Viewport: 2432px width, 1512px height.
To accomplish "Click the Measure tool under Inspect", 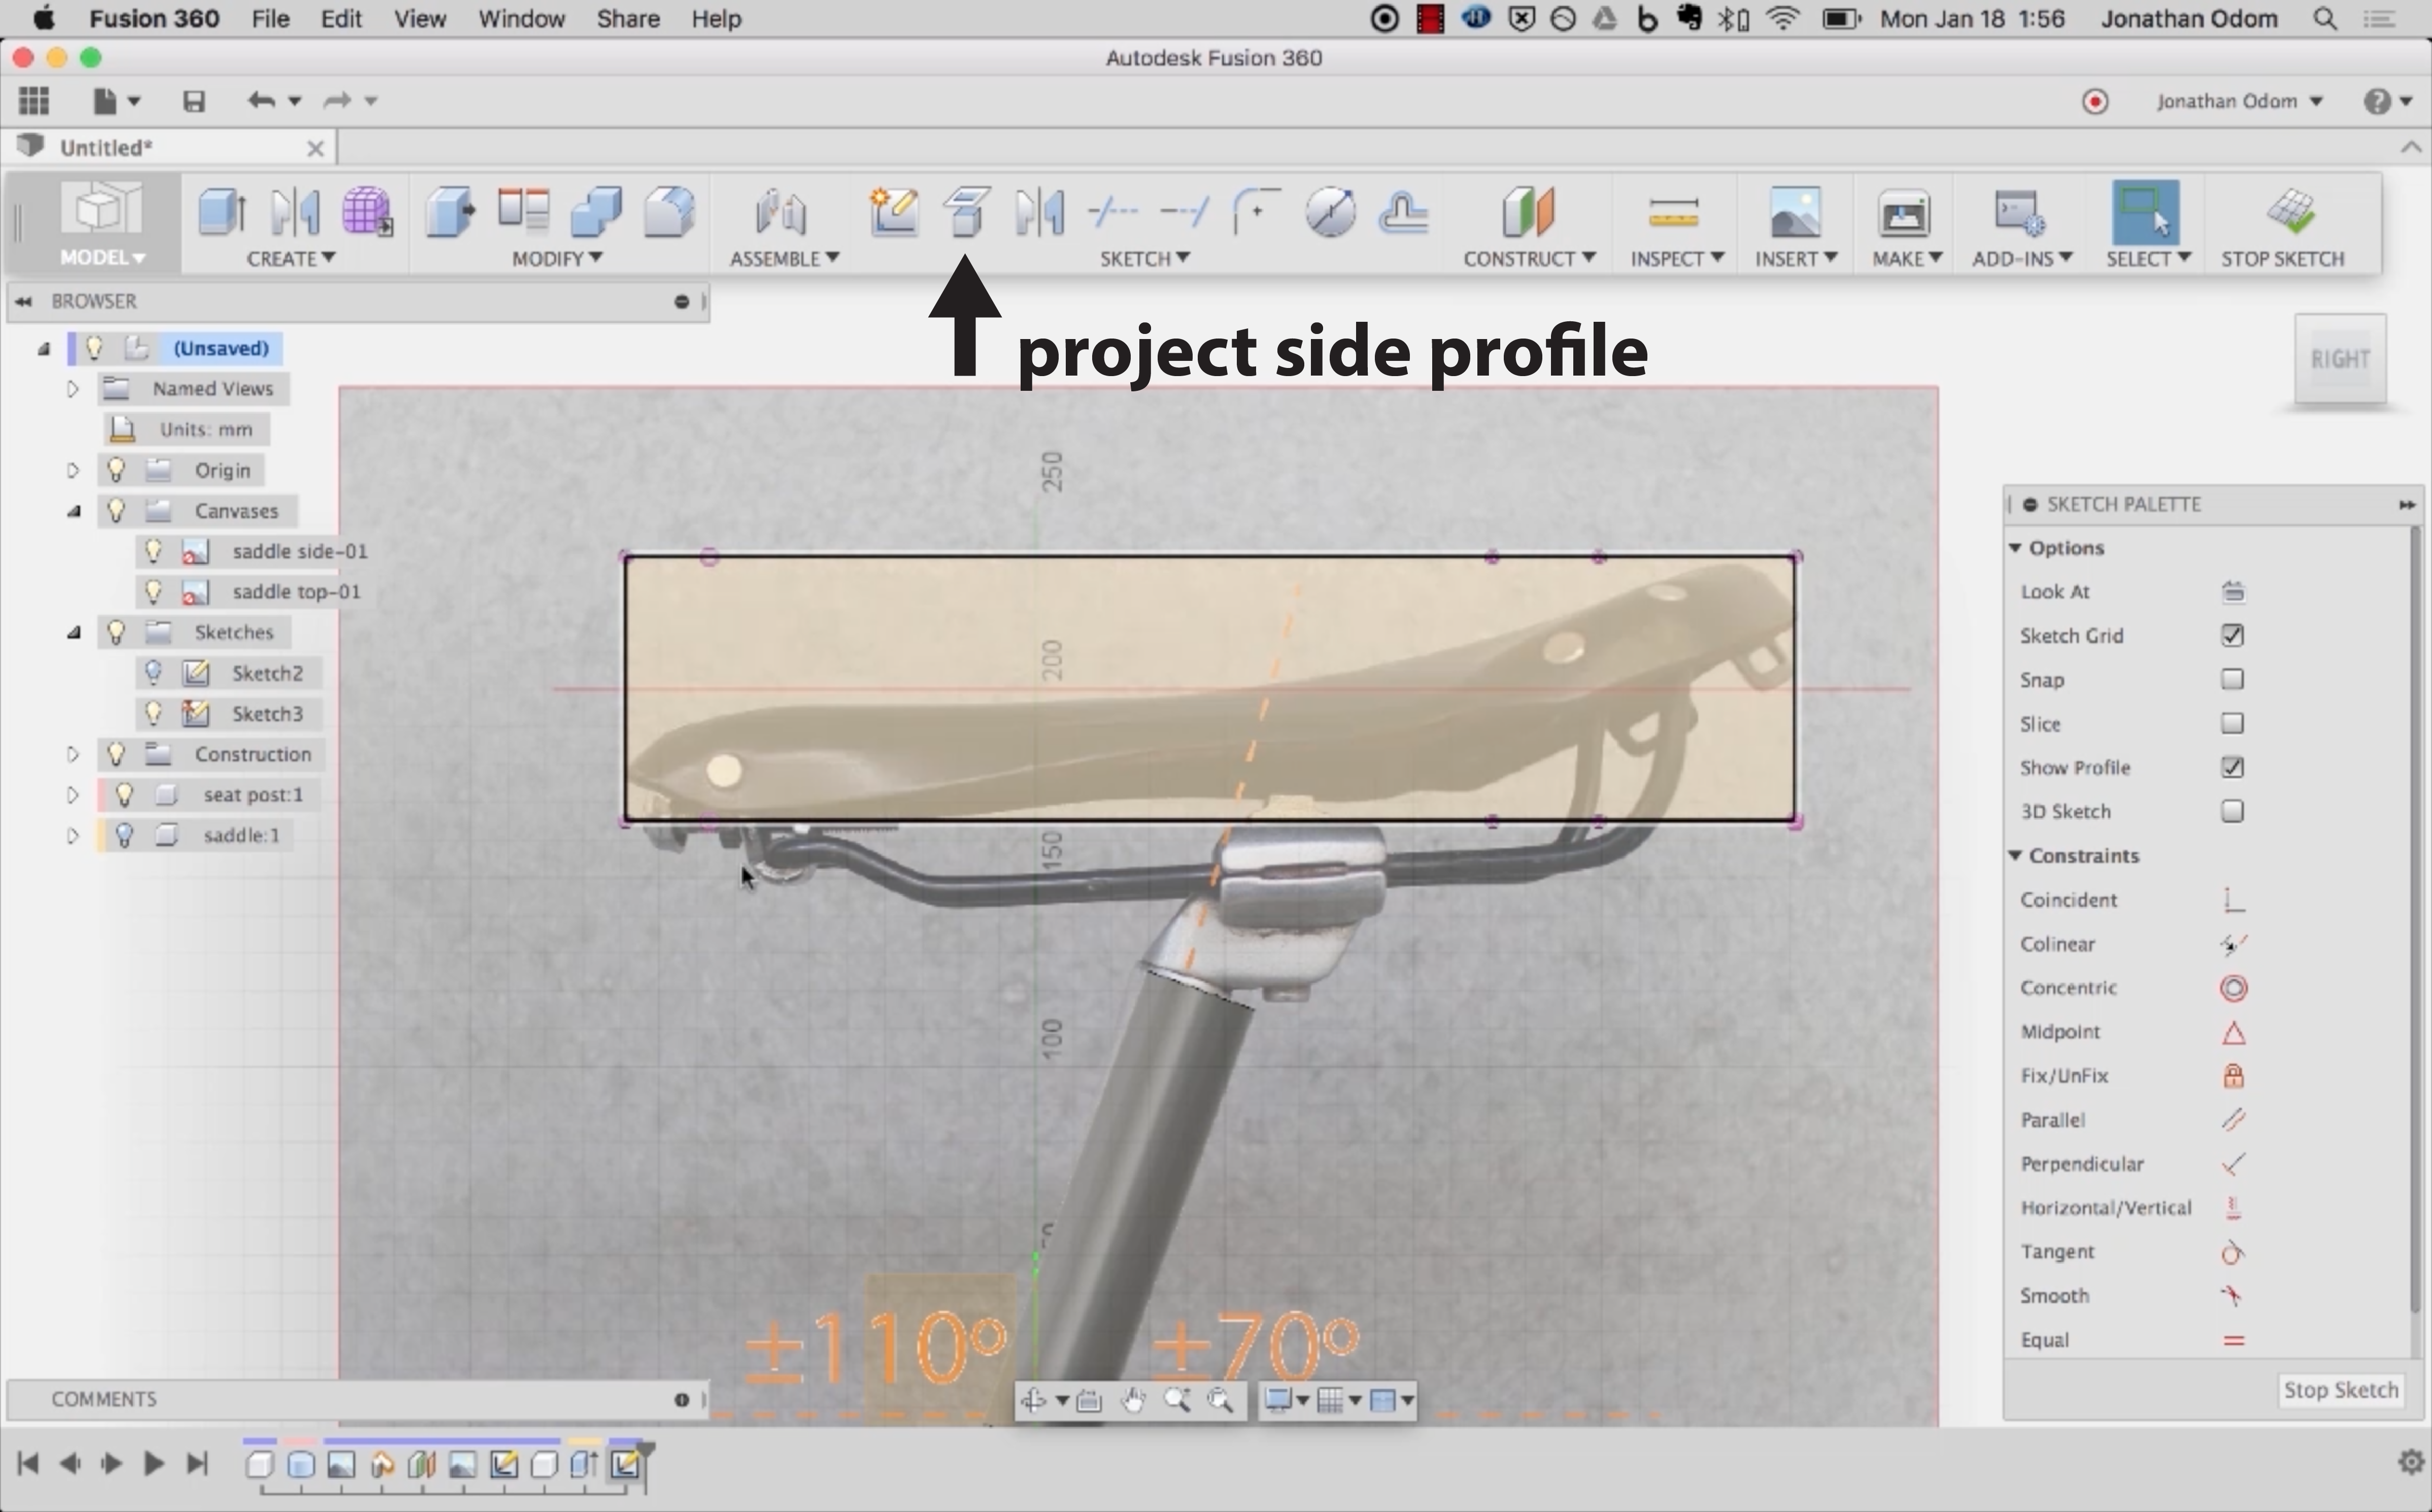I will point(1673,212).
